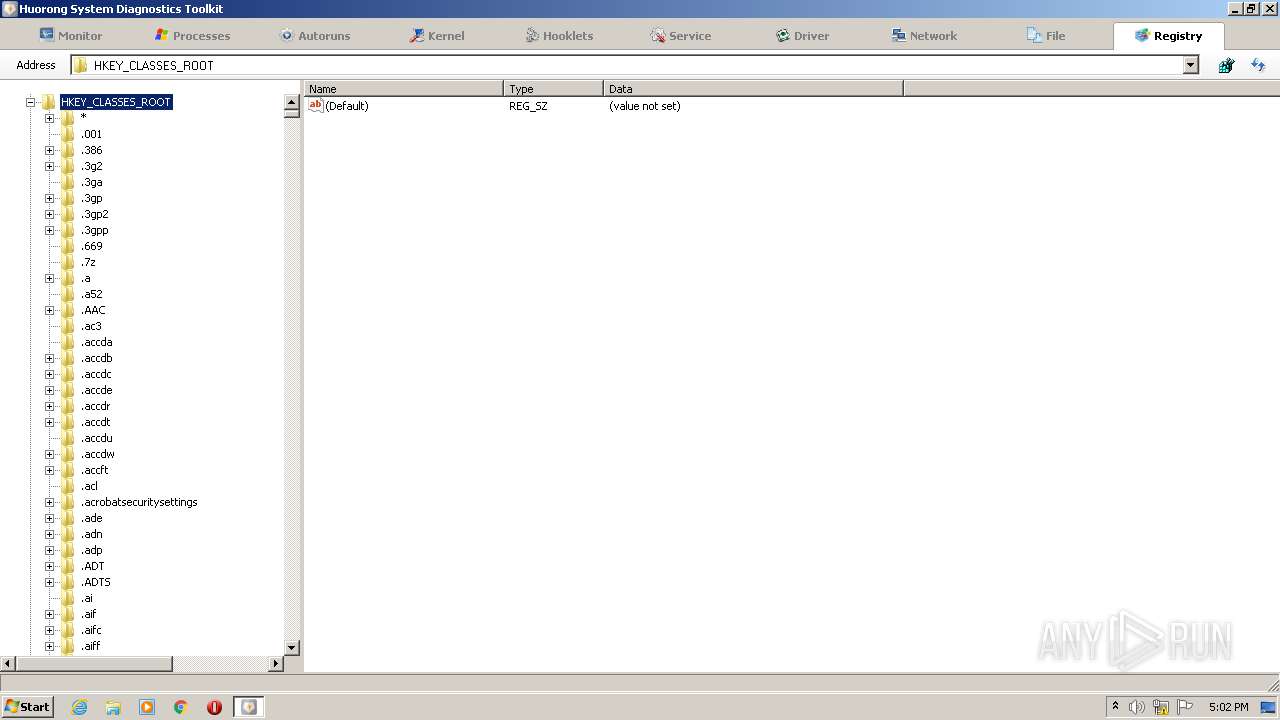The image size is (1280, 720).
Task: Click the registry go-to icon beside address
Action: 1226,65
